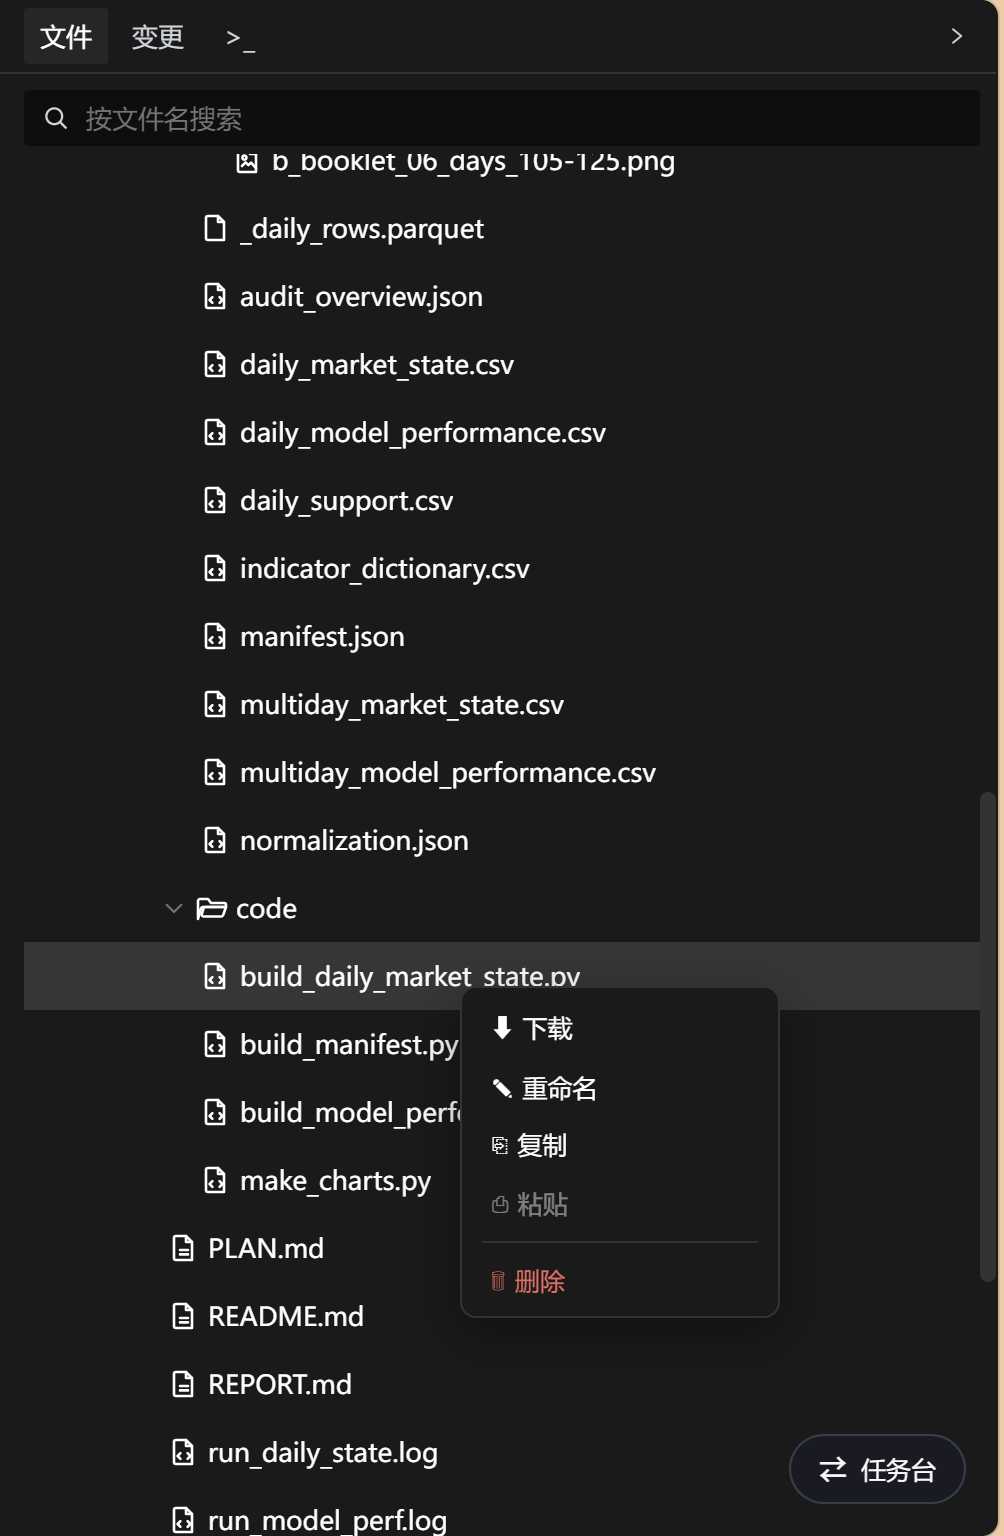Click the rename pencil icon
The height and width of the screenshot is (1536, 1004).
coord(502,1088)
